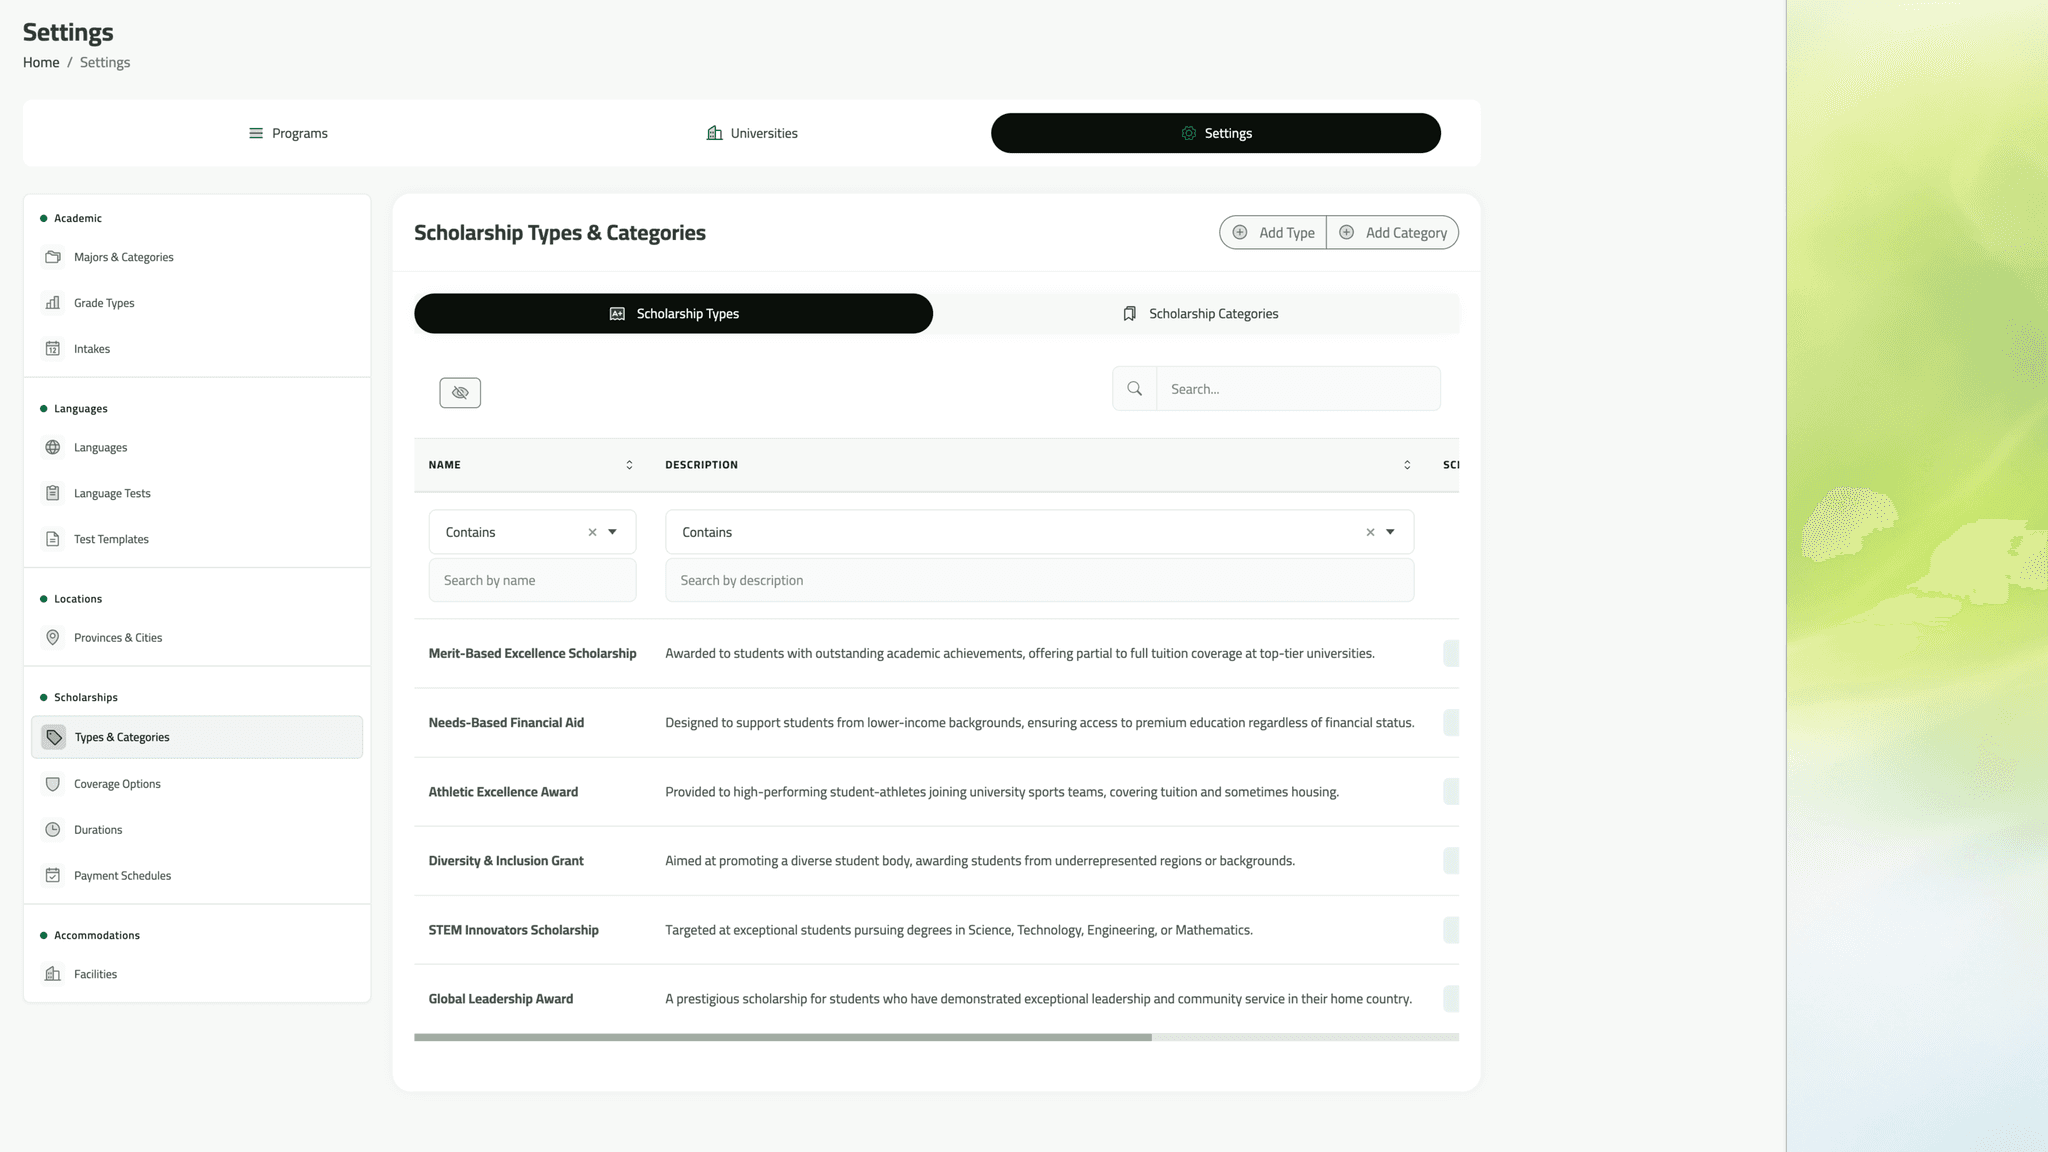Toggle the Merit-Based Excellence Scholarship switch
The height and width of the screenshot is (1152, 2048).
(1452, 653)
